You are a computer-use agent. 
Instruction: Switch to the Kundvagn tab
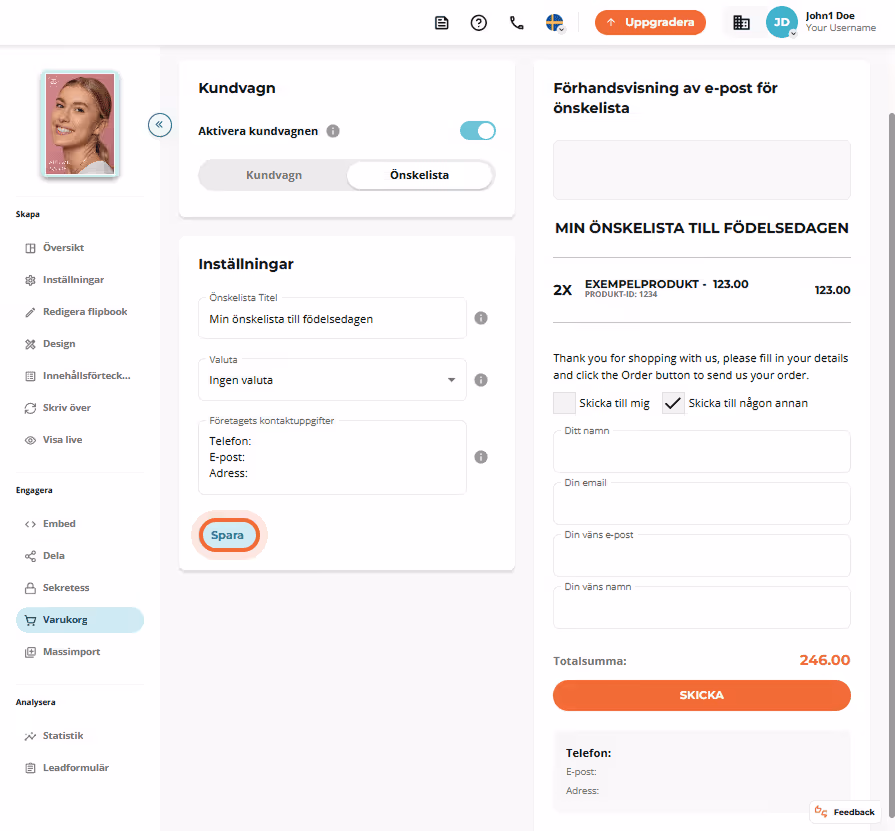pyautogui.click(x=274, y=175)
